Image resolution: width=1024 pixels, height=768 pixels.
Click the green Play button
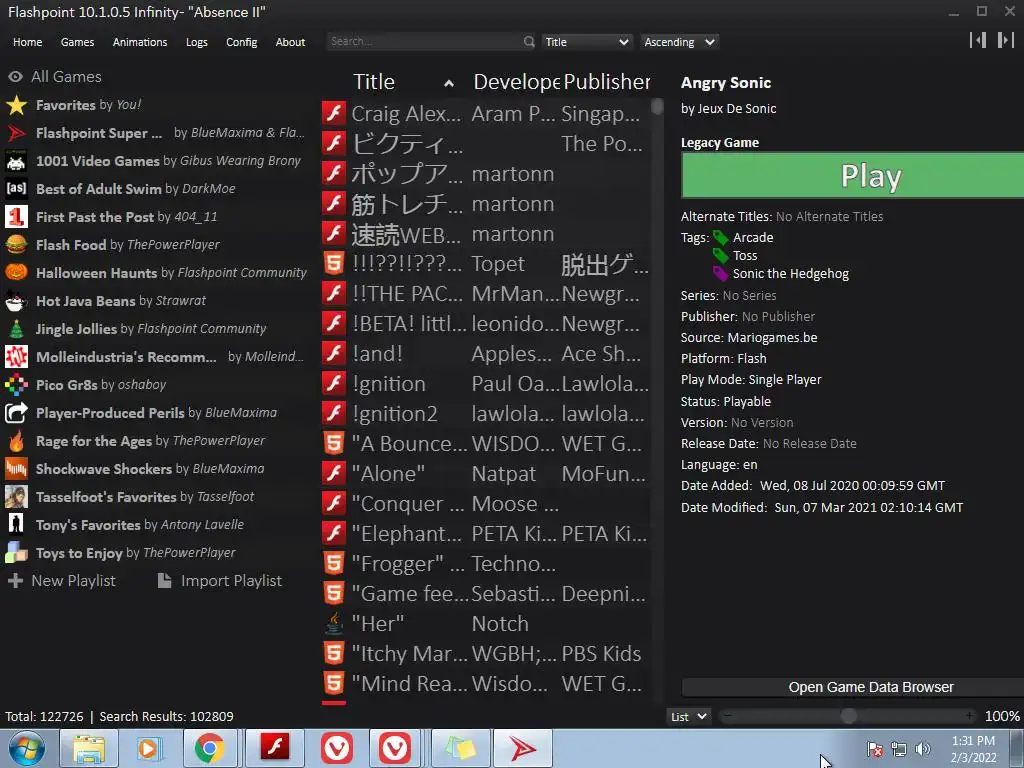click(852, 175)
